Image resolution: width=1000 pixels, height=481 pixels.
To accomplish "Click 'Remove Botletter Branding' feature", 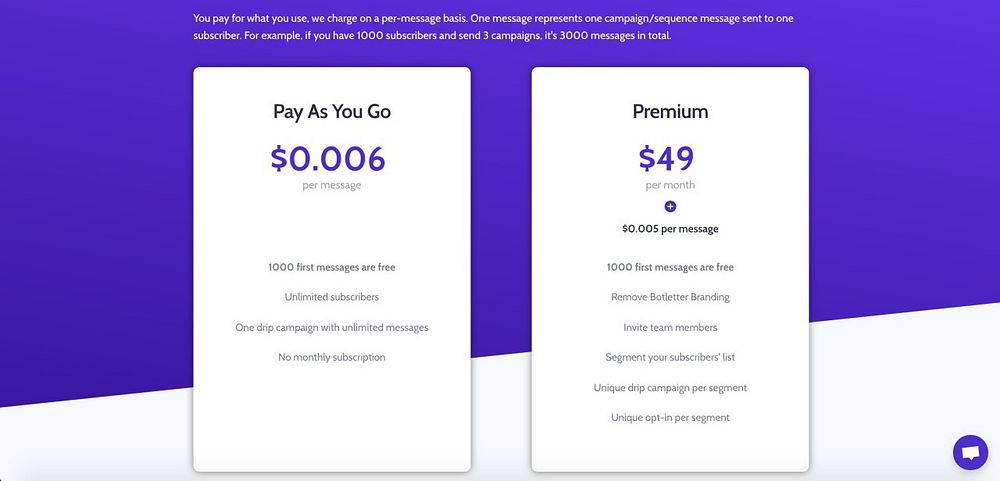I will coord(670,297).
